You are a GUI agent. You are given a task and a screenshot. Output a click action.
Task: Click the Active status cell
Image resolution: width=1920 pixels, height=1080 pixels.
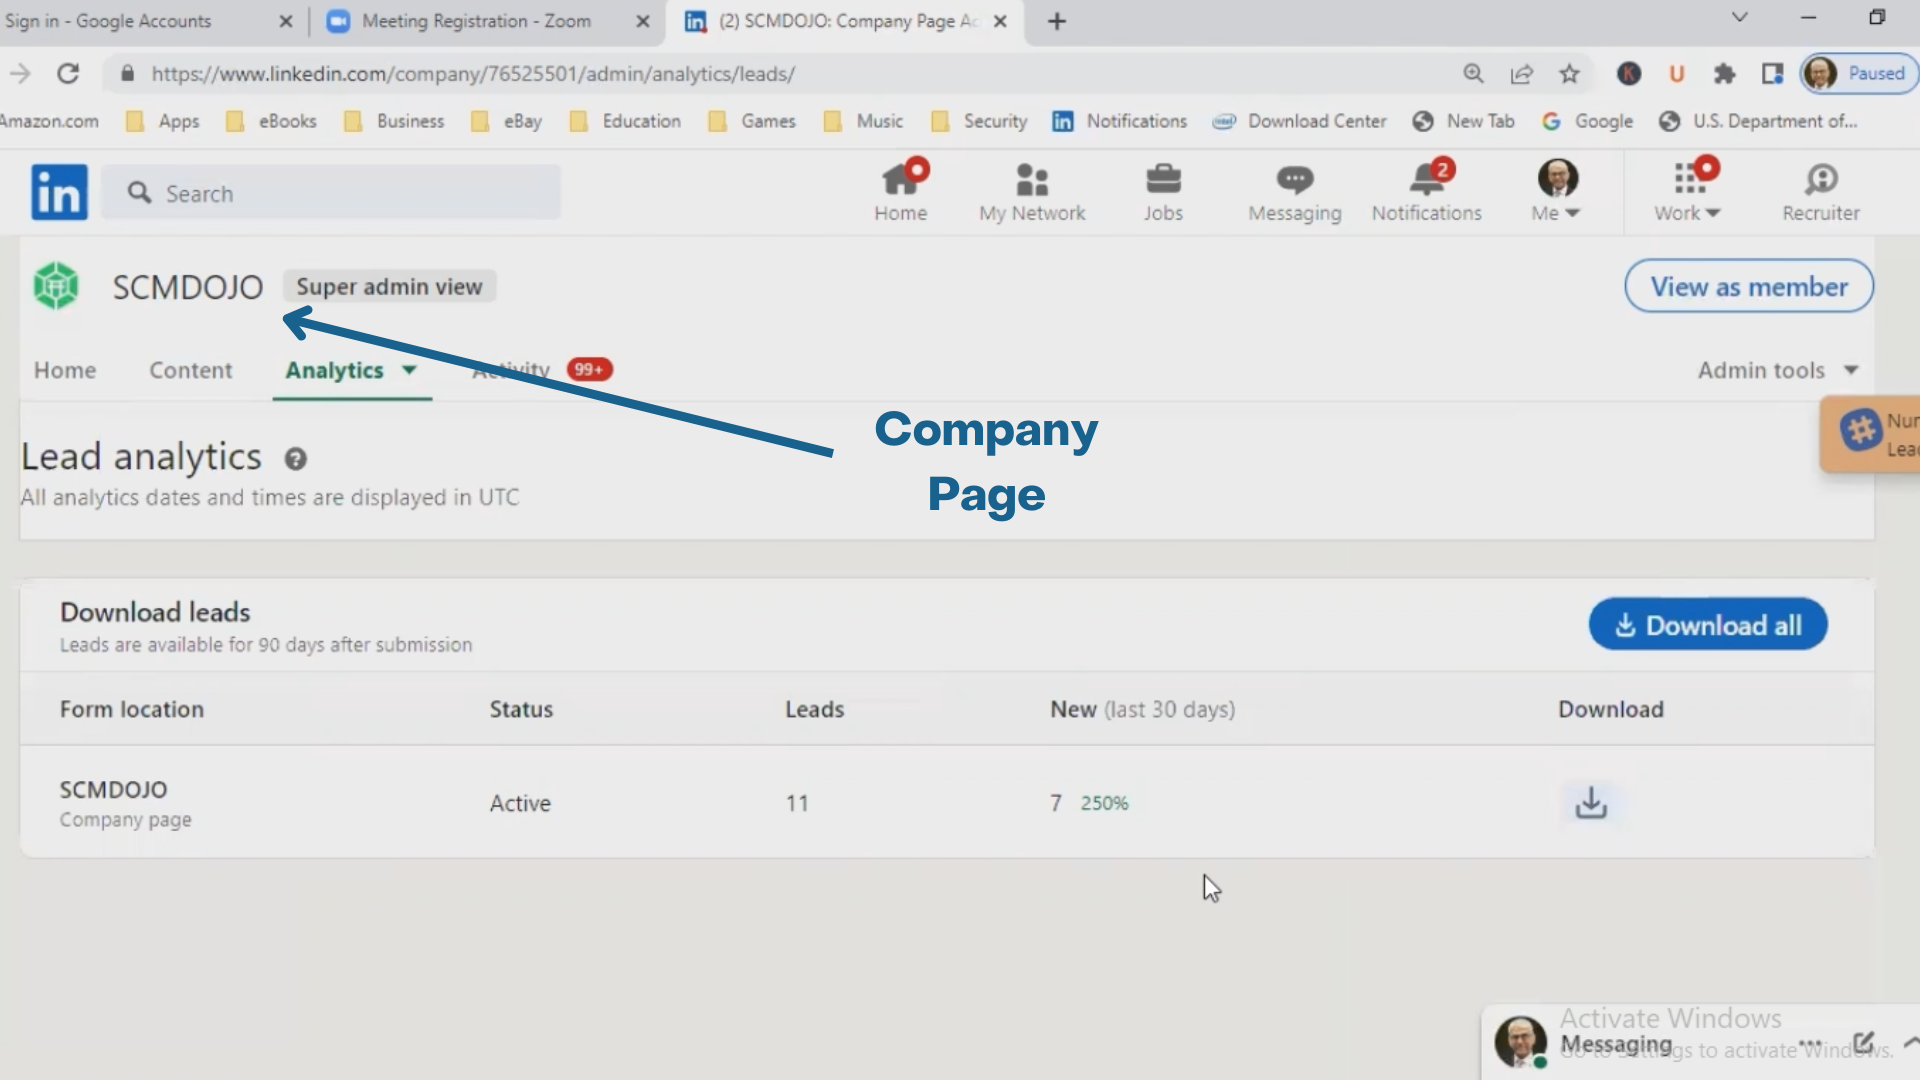tap(520, 803)
